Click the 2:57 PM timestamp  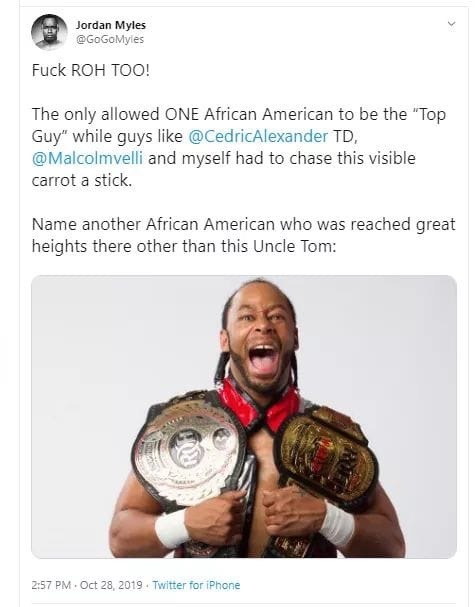click(51, 585)
